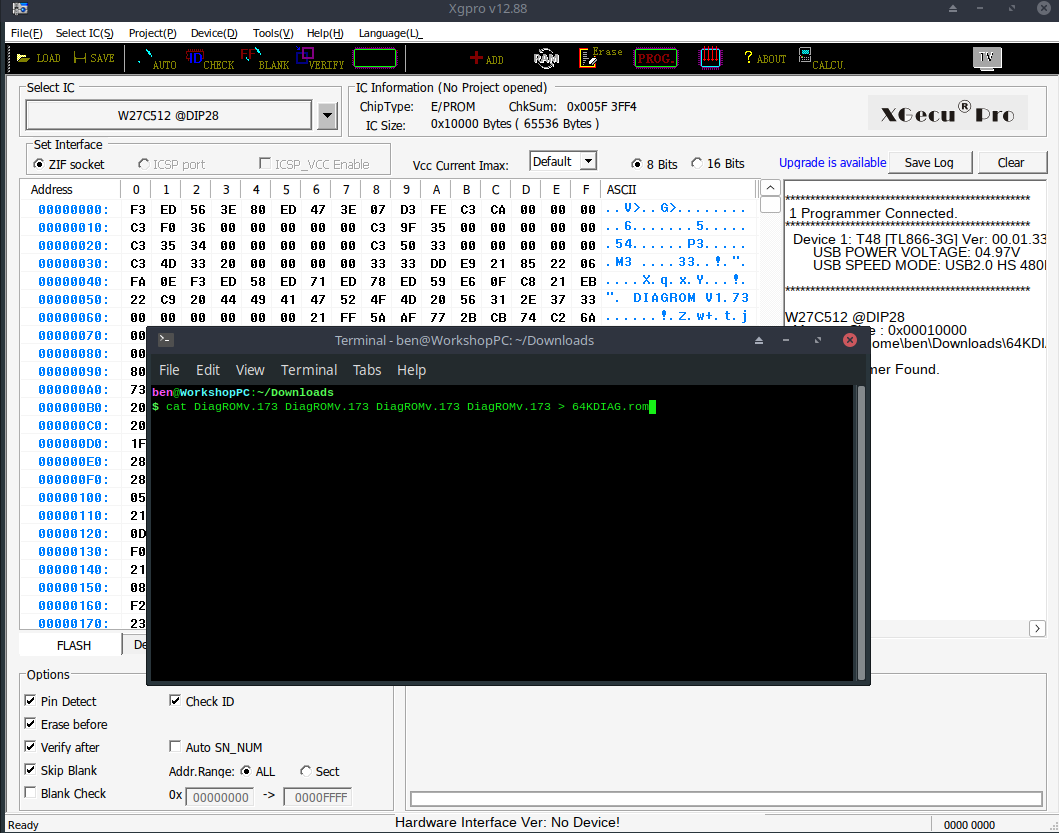This screenshot has width=1059, height=833.
Task: Toggle the Erase before checkbox
Action: (x=30, y=724)
